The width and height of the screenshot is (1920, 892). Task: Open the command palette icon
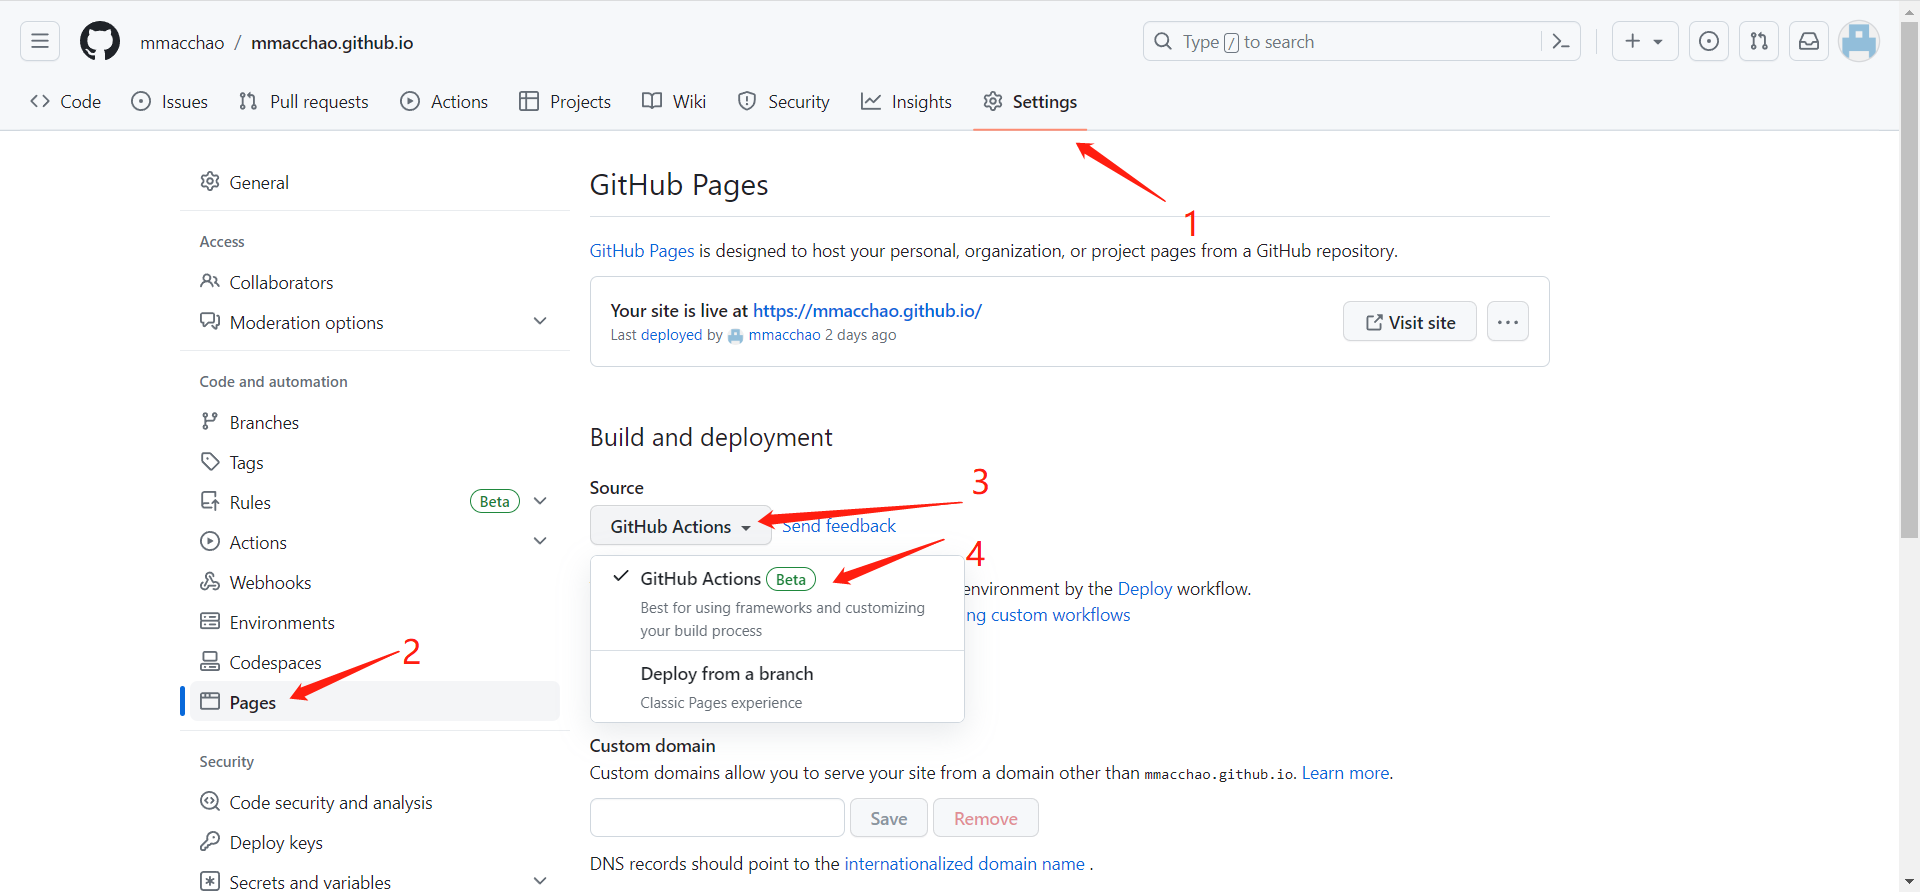point(1560,41)
